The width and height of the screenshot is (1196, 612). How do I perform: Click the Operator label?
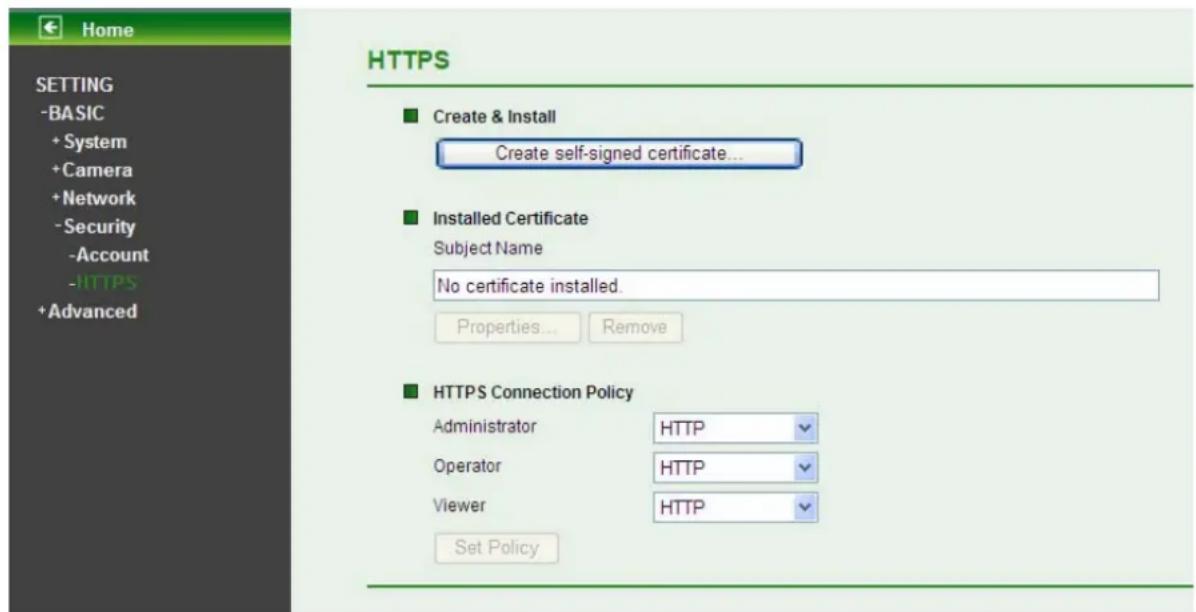pos(467,465)
